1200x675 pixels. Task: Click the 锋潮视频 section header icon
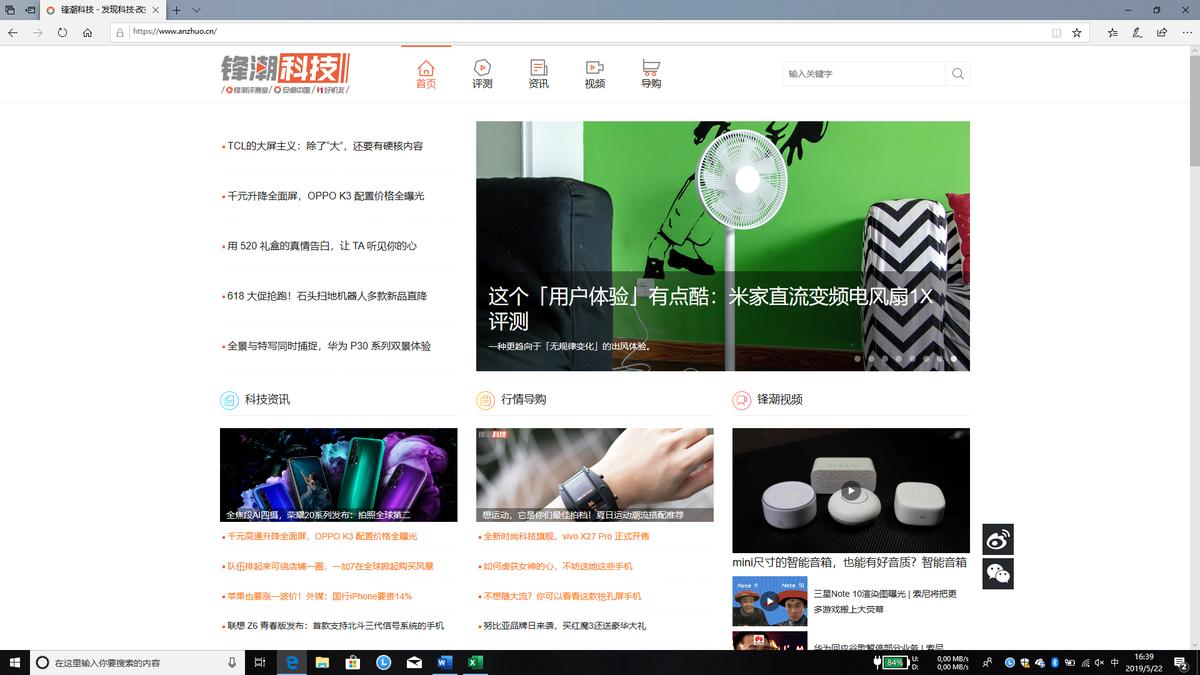(742, 399)
